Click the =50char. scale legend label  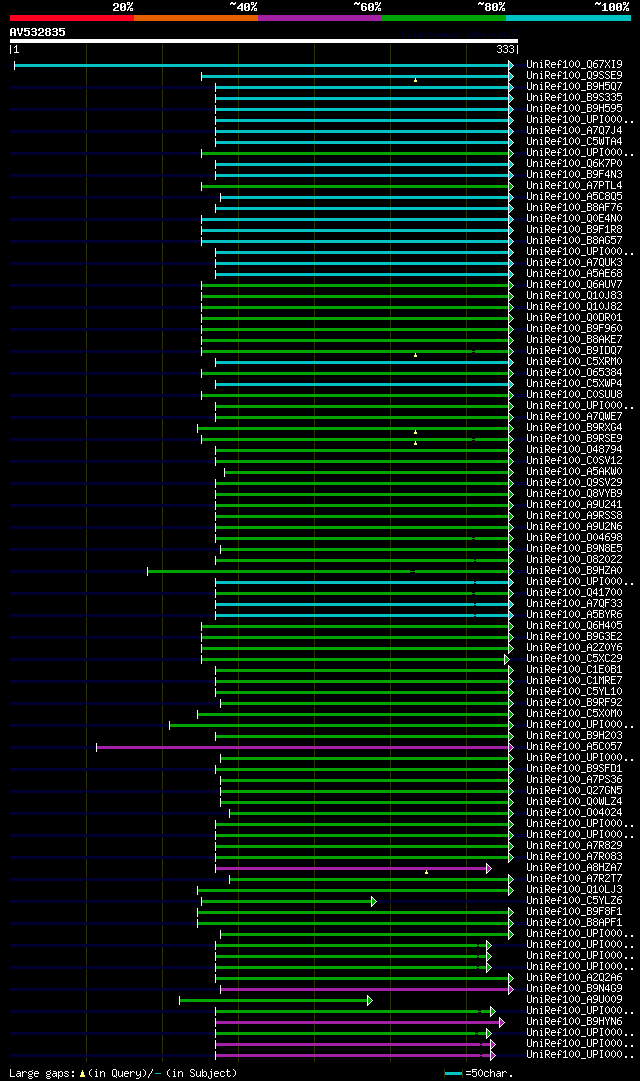(489, 1073)
